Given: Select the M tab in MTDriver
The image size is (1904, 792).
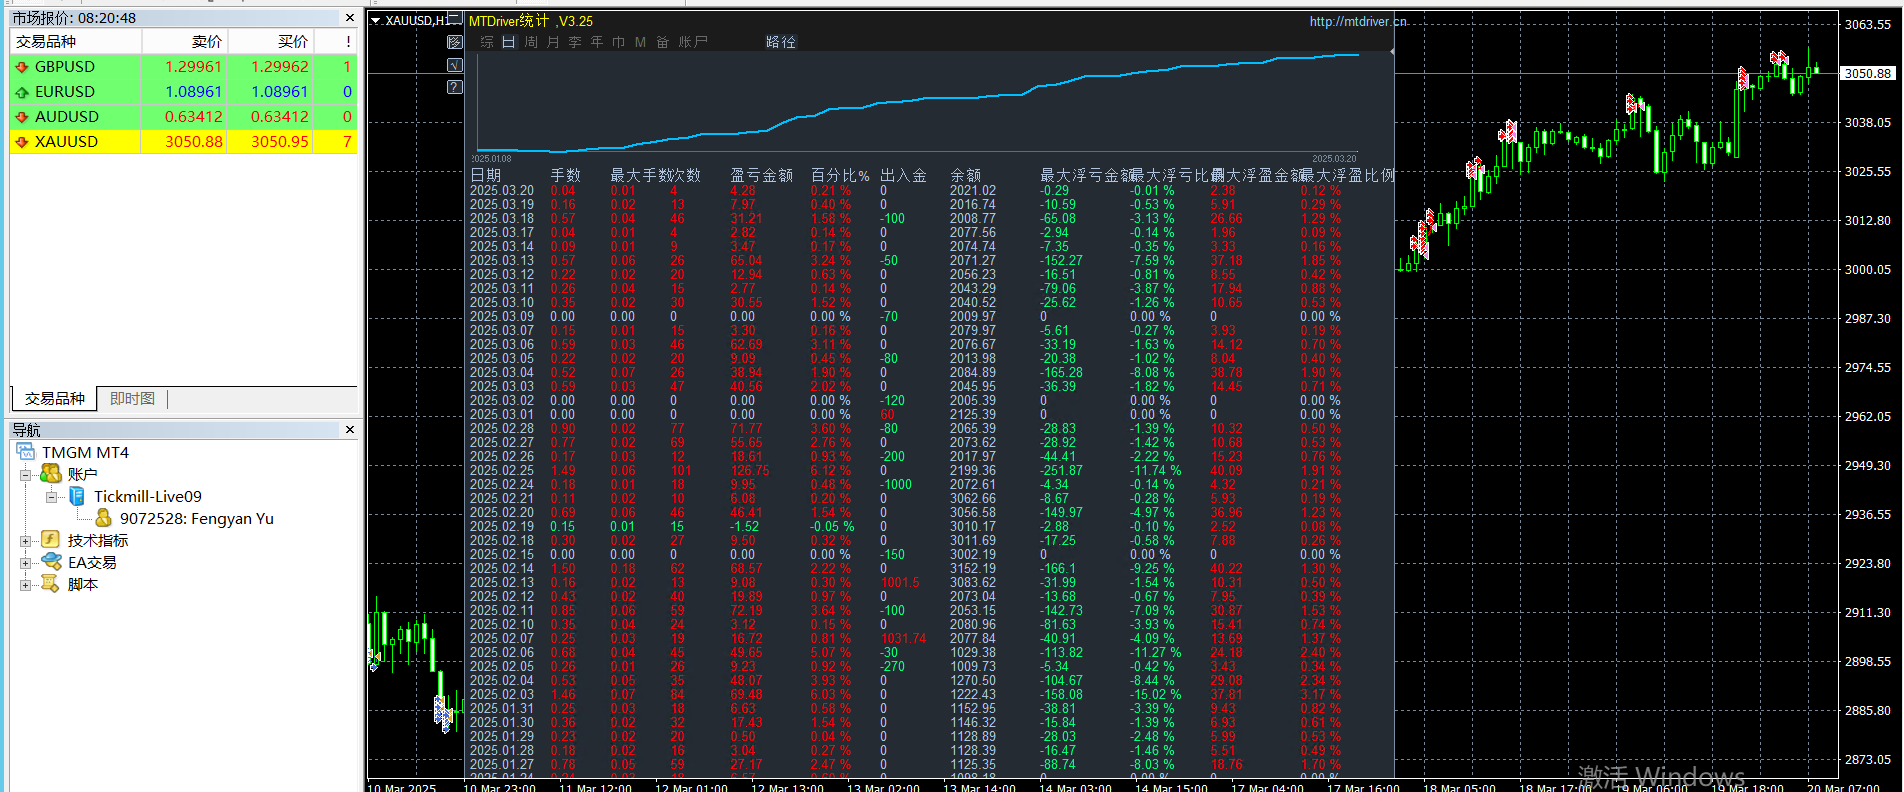Looking at the screenshot, I should click(x=640, y=42).
